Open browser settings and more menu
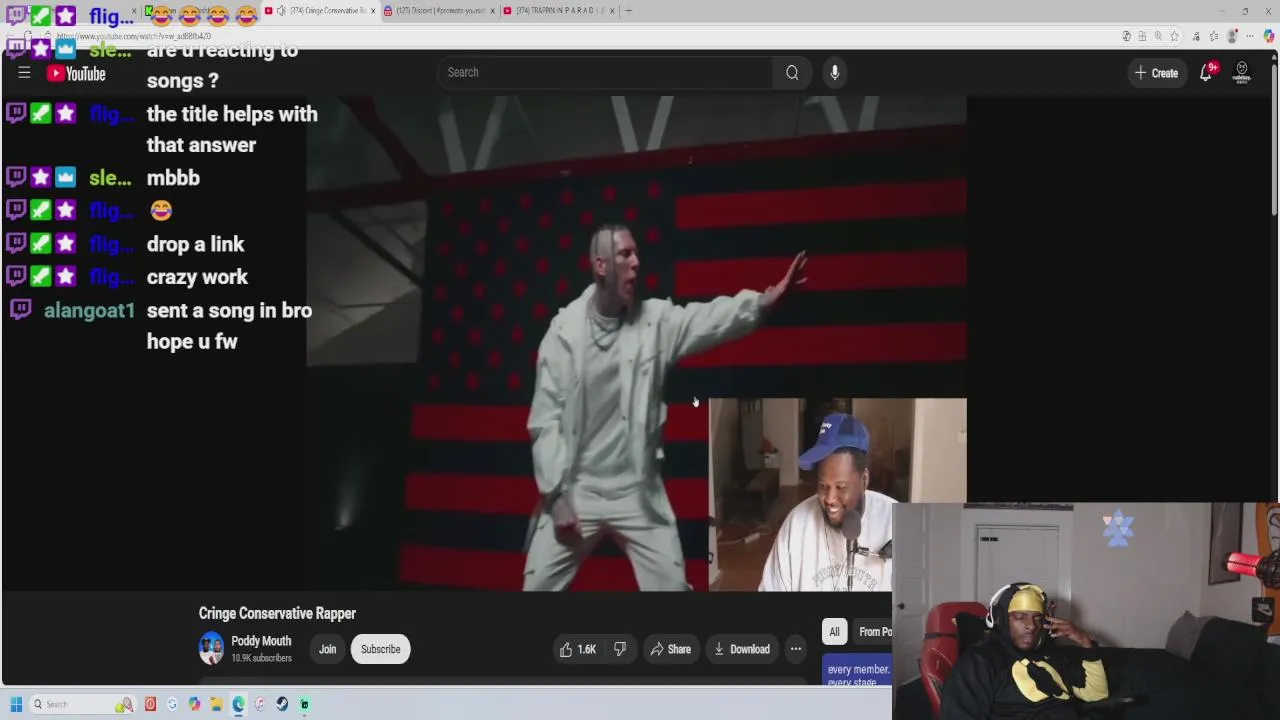The image size is (1280, 720). [x=1250, y=36]
